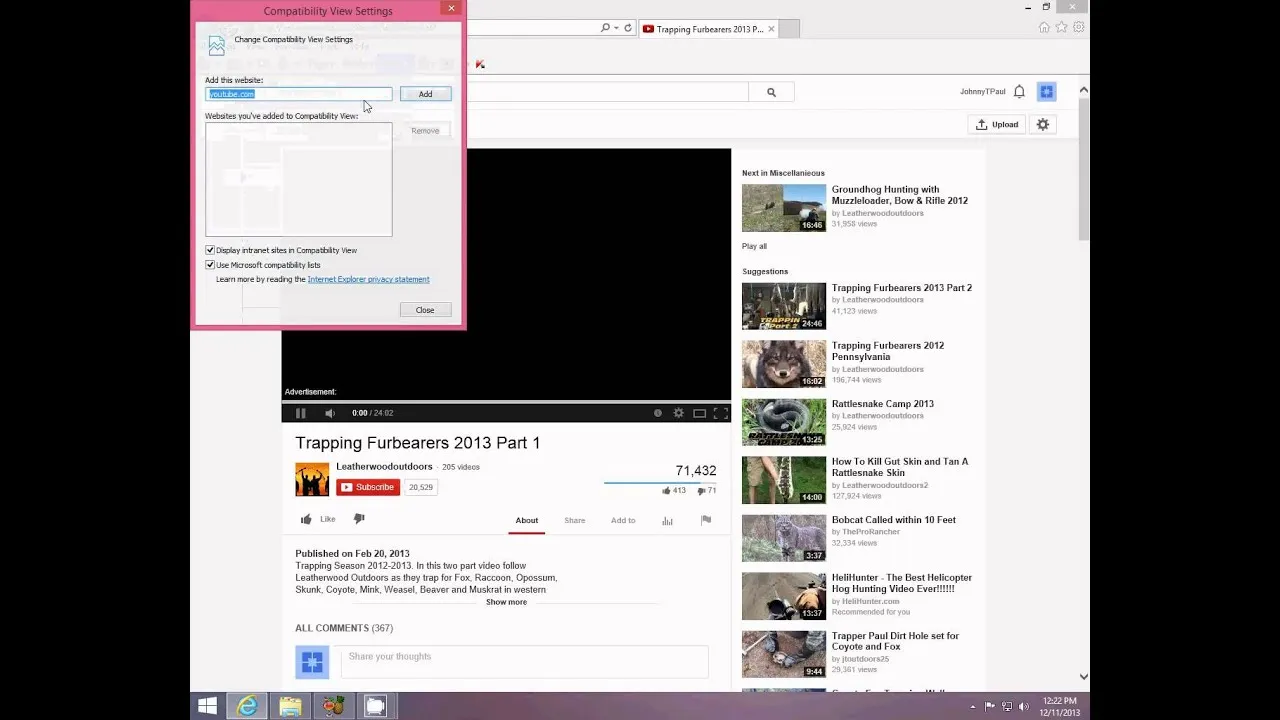The height and width of the screenshot is (720, 1280).
Task: Expand the address bar search dropdown arrow
Action: pos(616,28)
